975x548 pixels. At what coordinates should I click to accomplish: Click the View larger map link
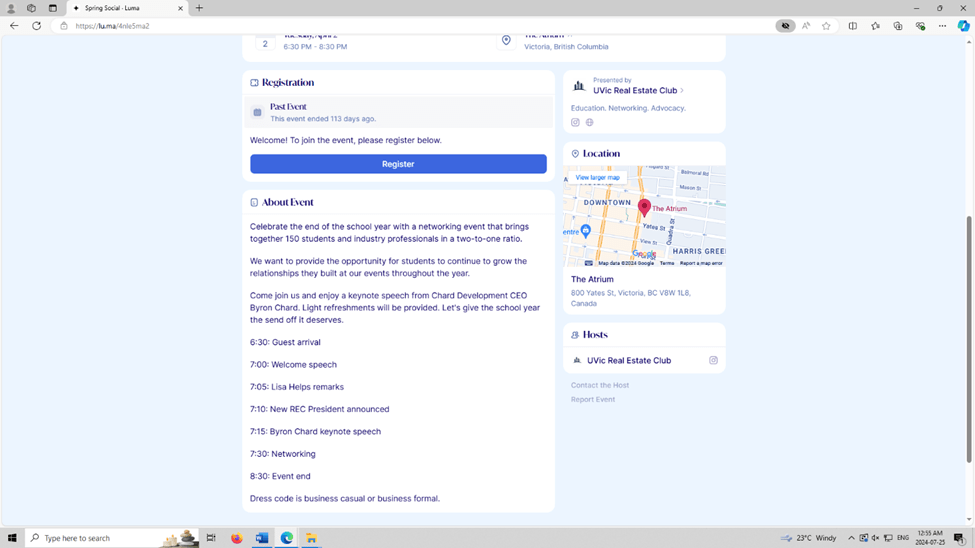pyautogui.click(x=597, y=177)
